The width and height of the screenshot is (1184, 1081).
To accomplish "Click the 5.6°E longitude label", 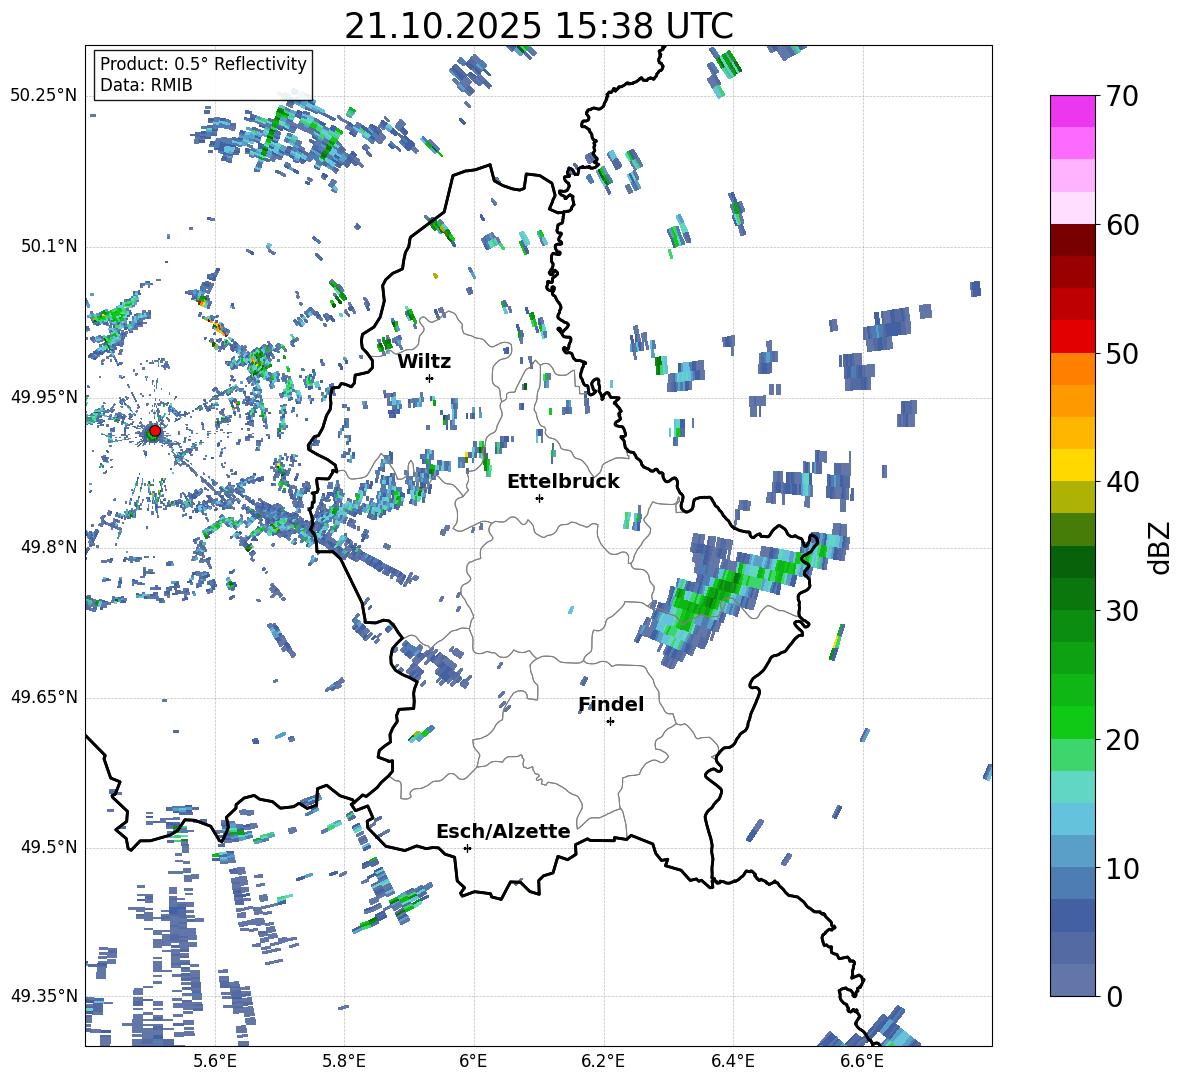I will click(214, 1061).
